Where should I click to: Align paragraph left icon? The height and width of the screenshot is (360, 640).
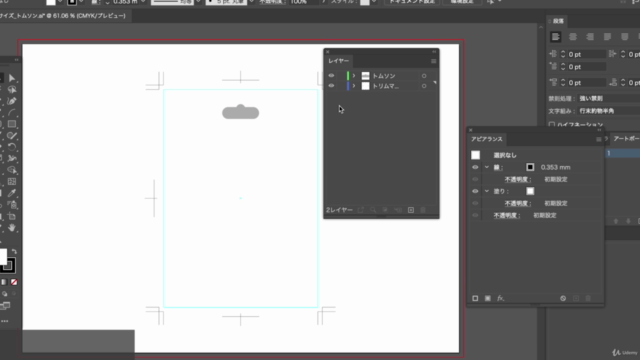tap(556, 37)
